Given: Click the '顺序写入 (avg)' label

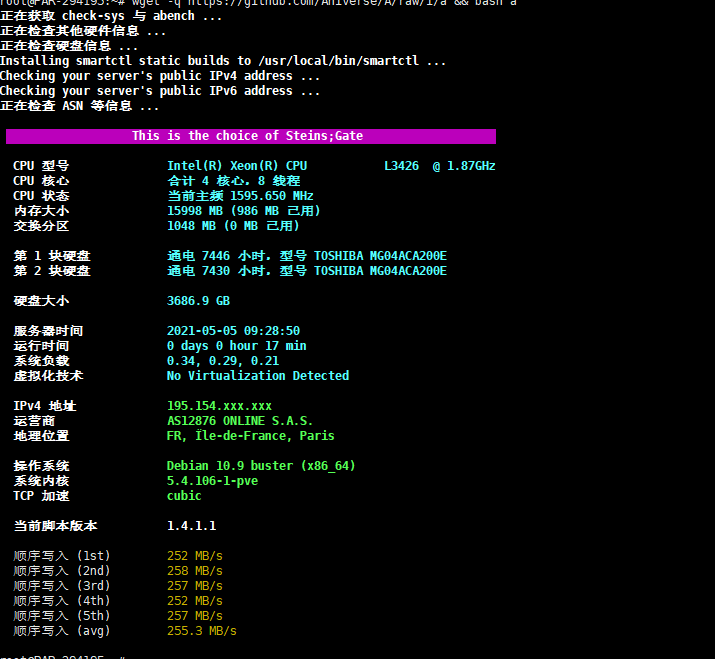Looking at the screenshot, I should click(62, 631).
